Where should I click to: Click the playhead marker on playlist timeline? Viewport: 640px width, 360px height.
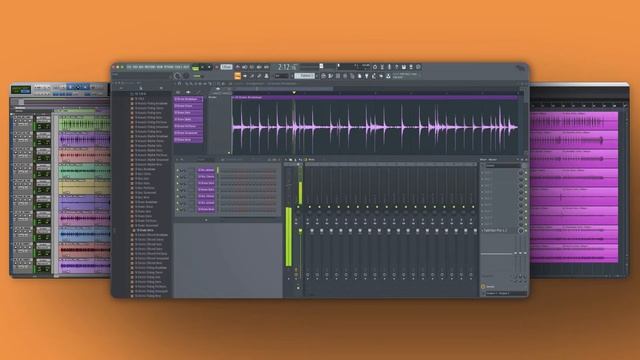[x=294, y=93]
